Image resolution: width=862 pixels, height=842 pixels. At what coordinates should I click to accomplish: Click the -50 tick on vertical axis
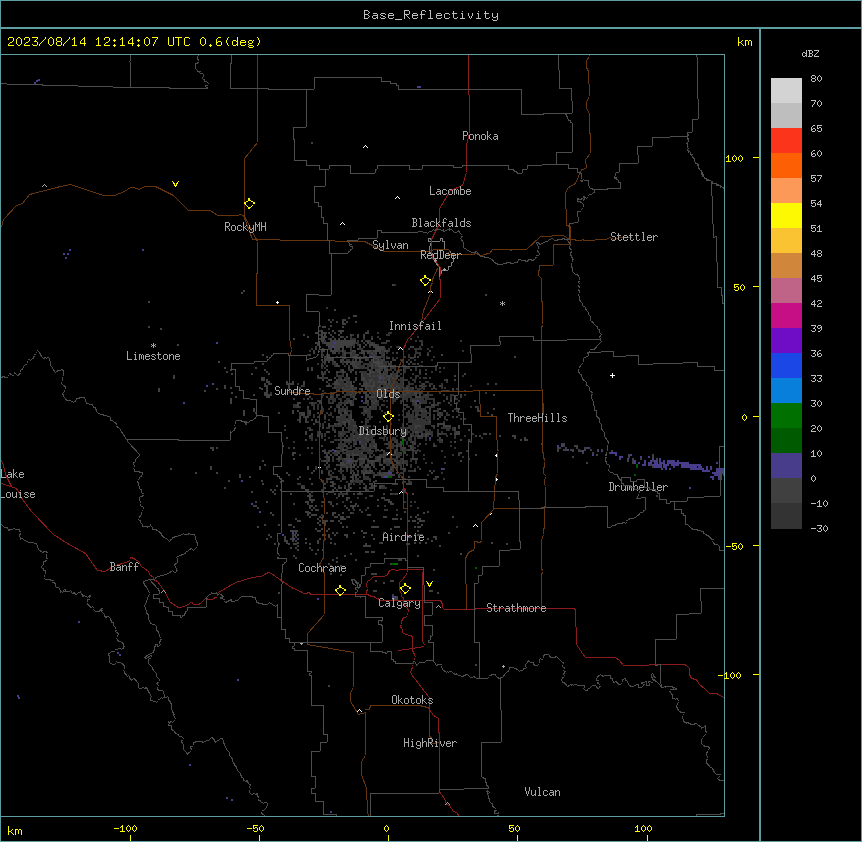point(734,546)
